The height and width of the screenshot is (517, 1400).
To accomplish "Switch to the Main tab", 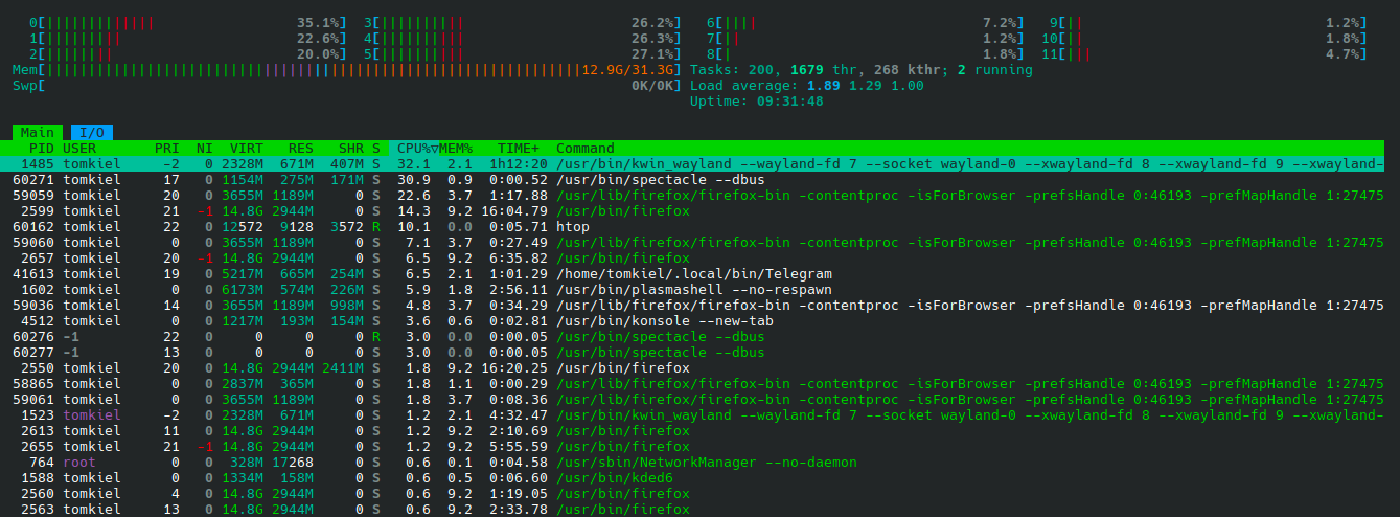I will pyautogui.click(x=38, y=132).
